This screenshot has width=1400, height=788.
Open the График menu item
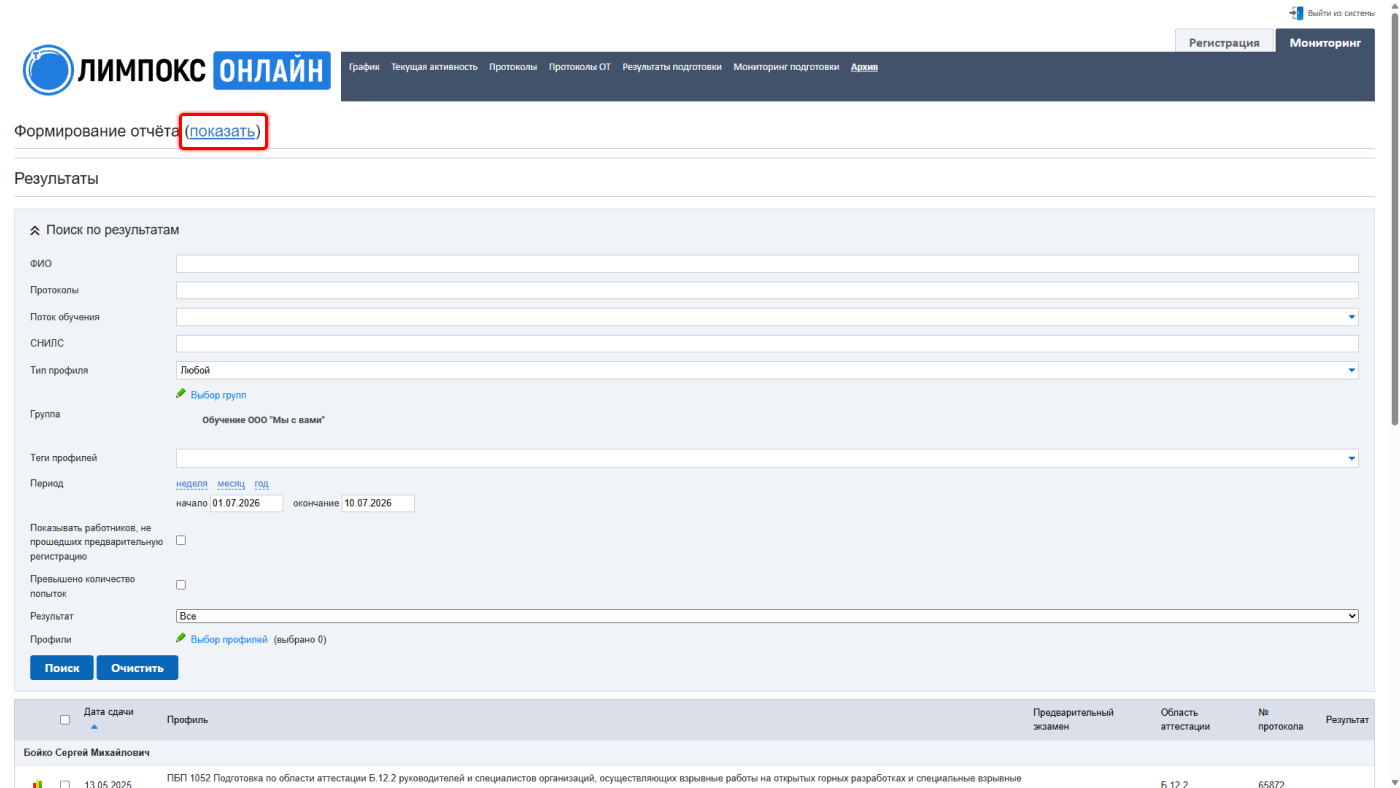[x=364, y=67]
